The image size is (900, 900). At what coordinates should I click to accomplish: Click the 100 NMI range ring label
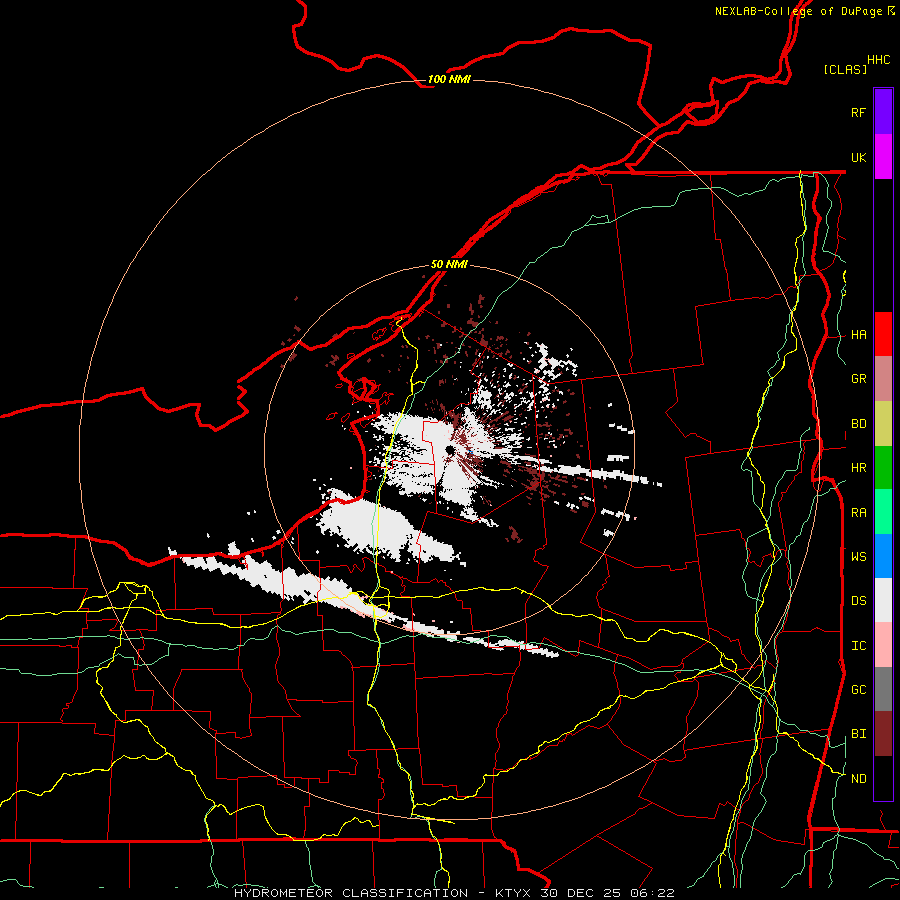449,79
